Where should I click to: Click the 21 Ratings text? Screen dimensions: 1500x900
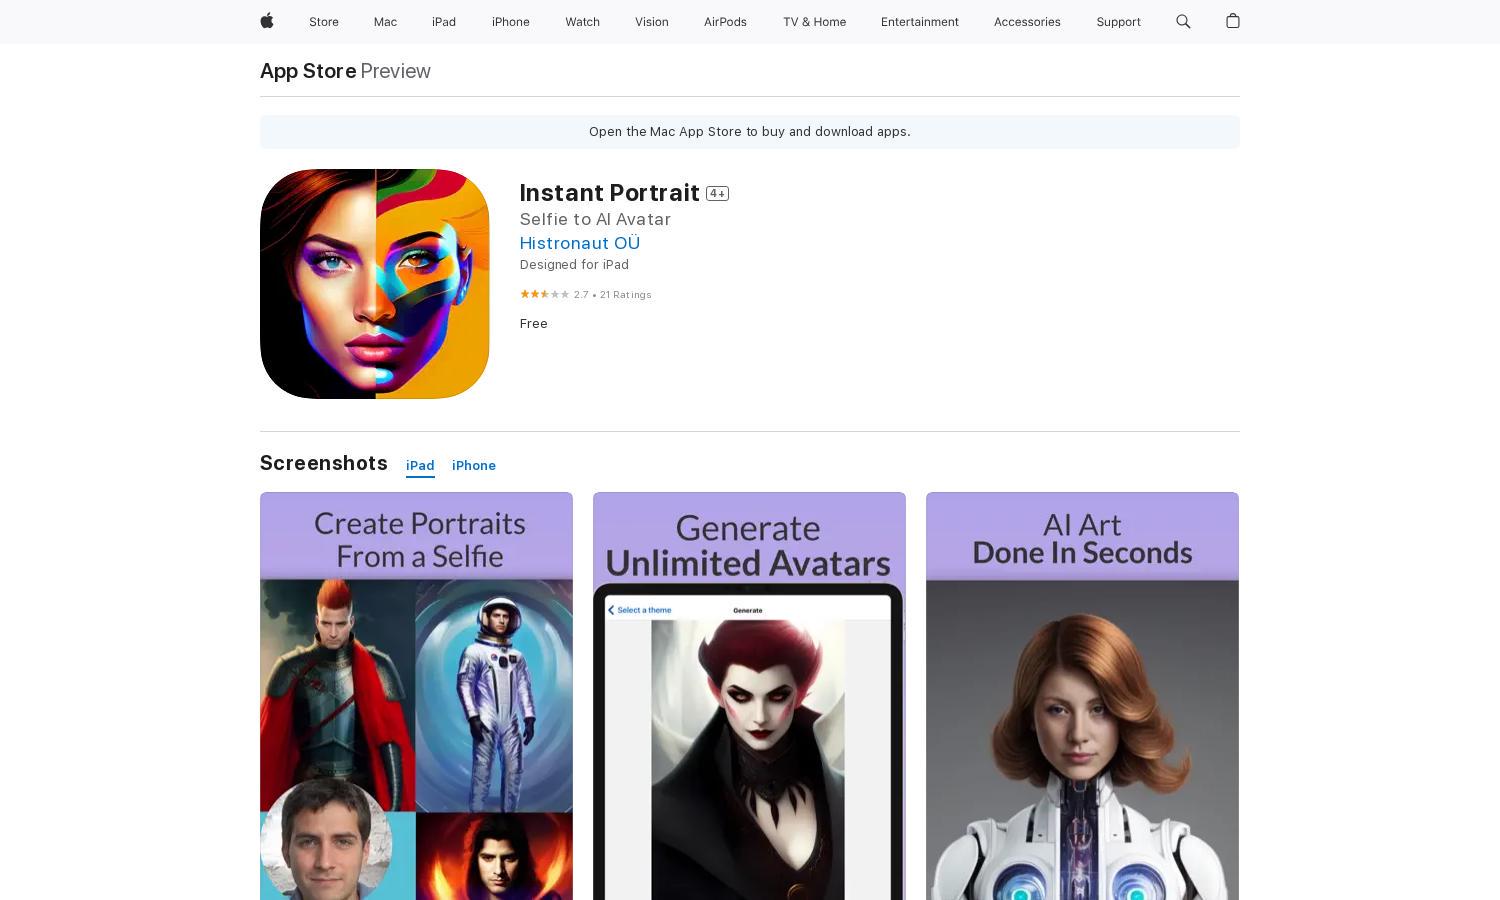click(x=625, y=295)
